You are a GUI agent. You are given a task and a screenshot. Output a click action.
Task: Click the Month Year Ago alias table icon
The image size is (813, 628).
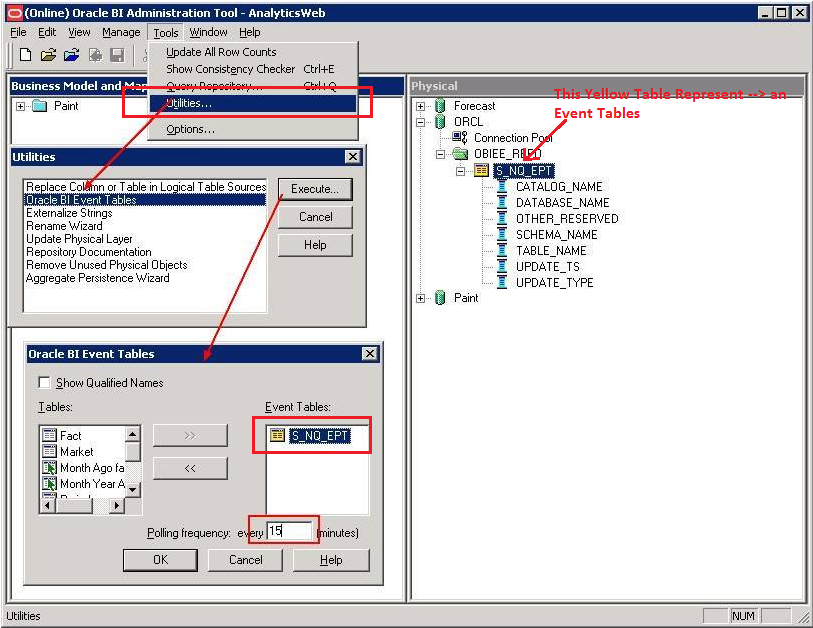49,483
